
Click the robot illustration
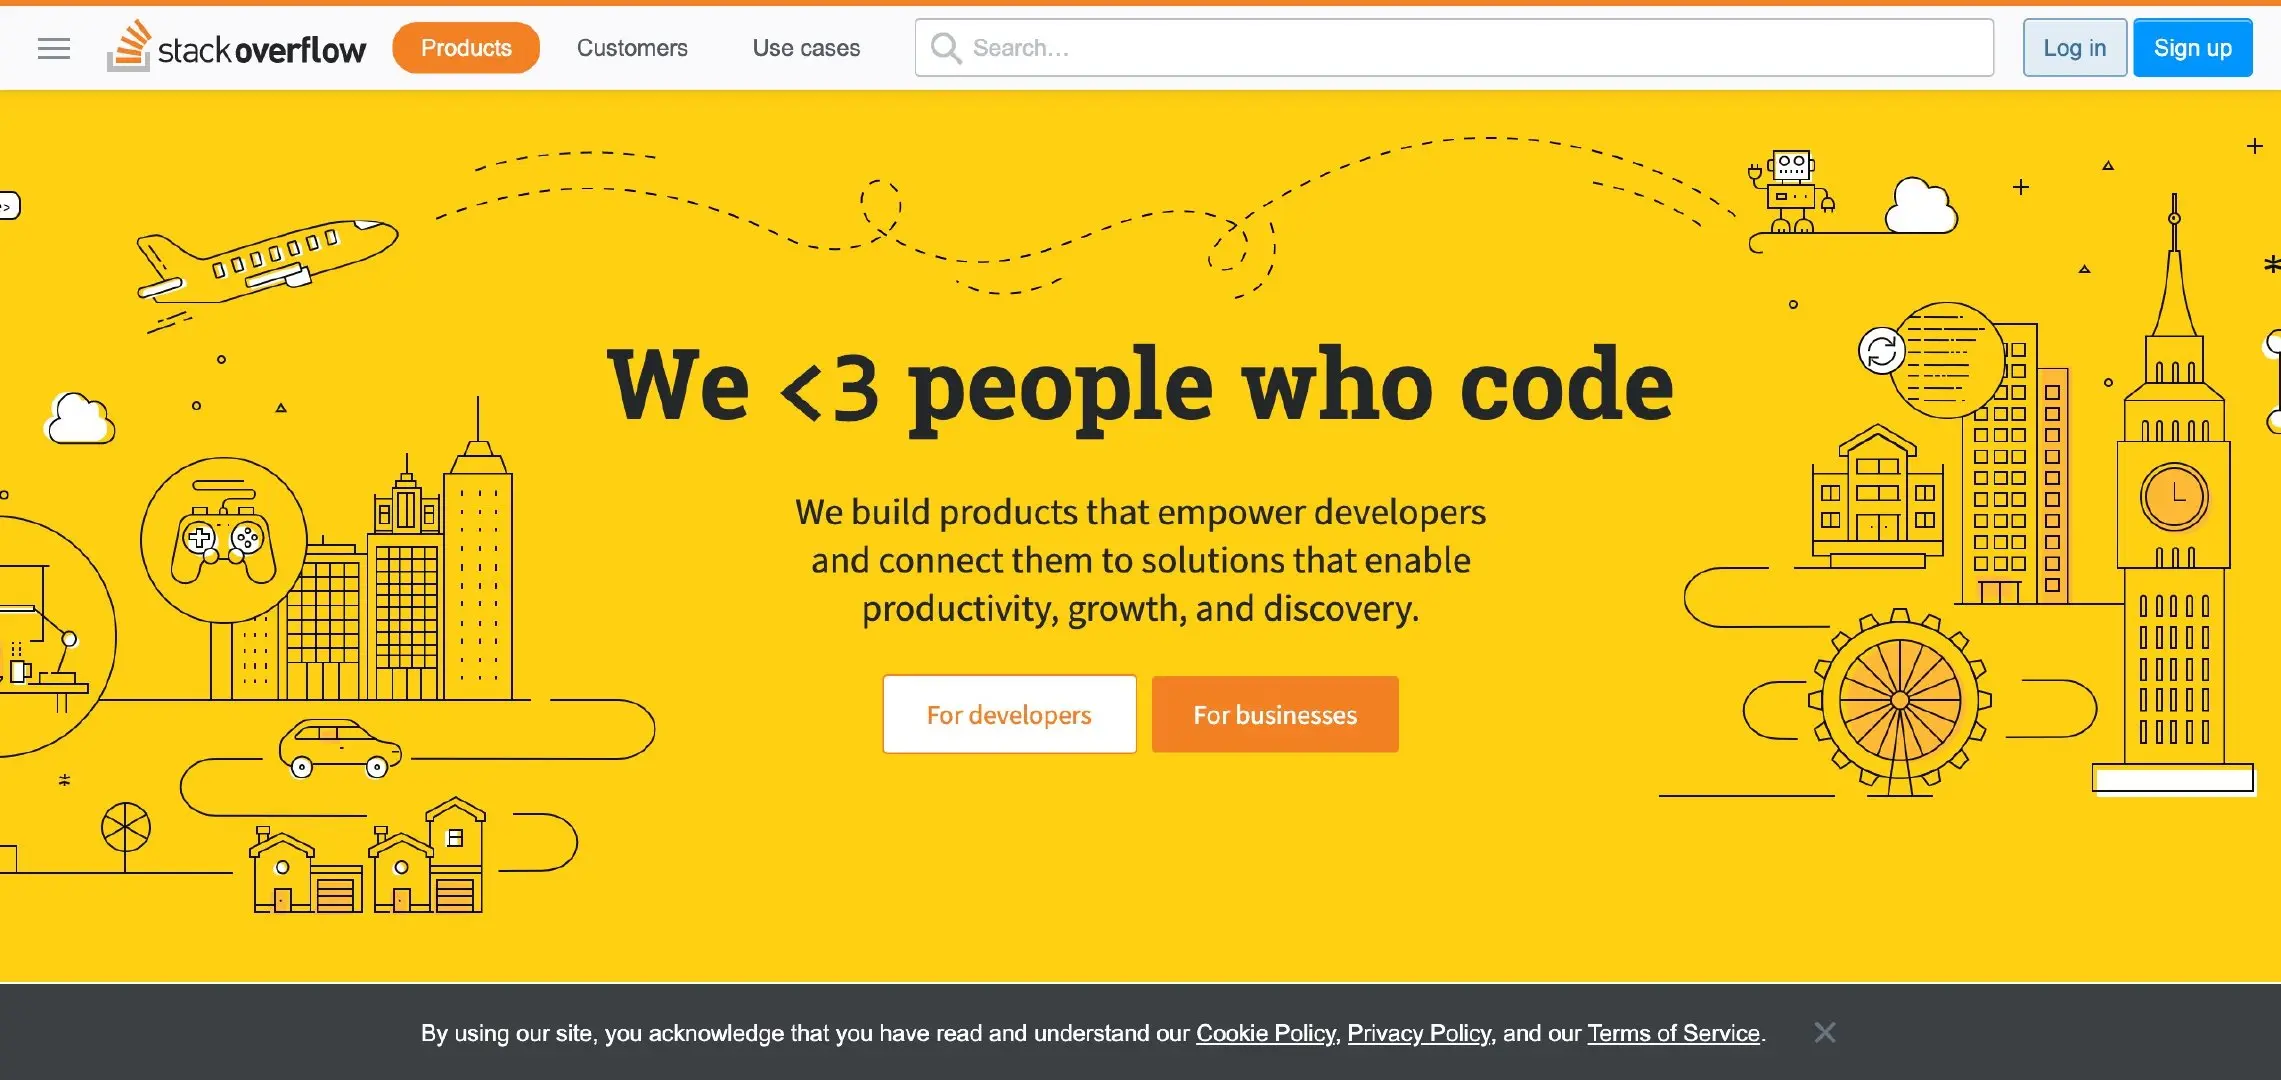pyautogui.click(x=1792, y=192)
